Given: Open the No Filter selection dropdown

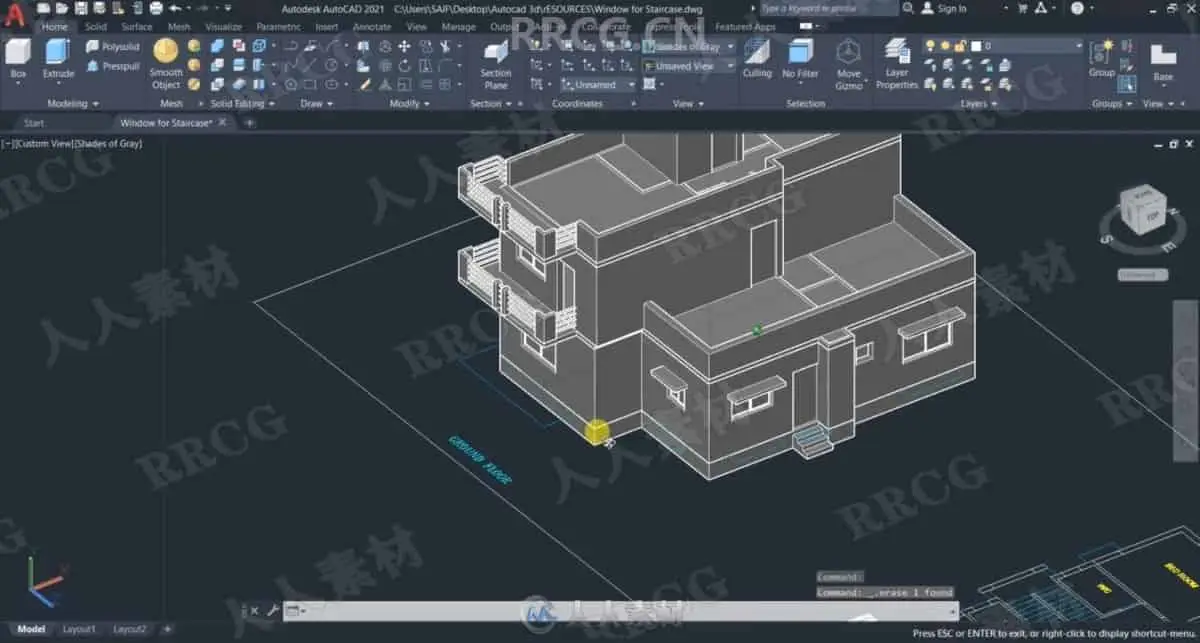Looking at the screenshot, I should point(800,60).
